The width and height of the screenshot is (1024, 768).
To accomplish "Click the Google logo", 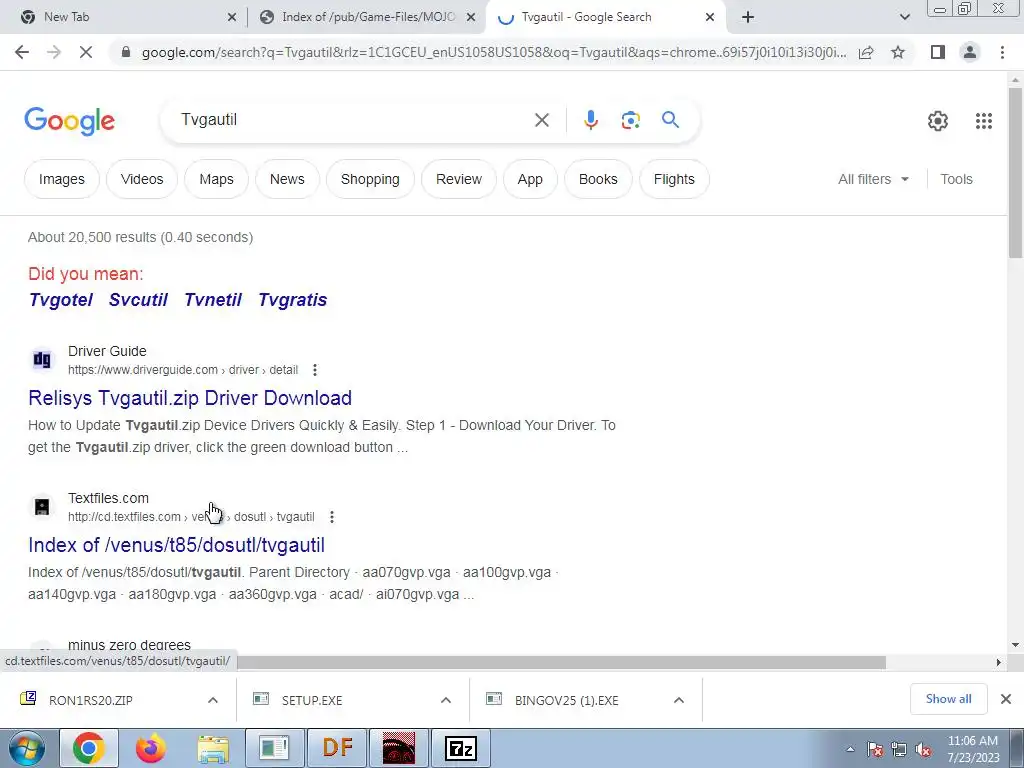I will (69, 121).
